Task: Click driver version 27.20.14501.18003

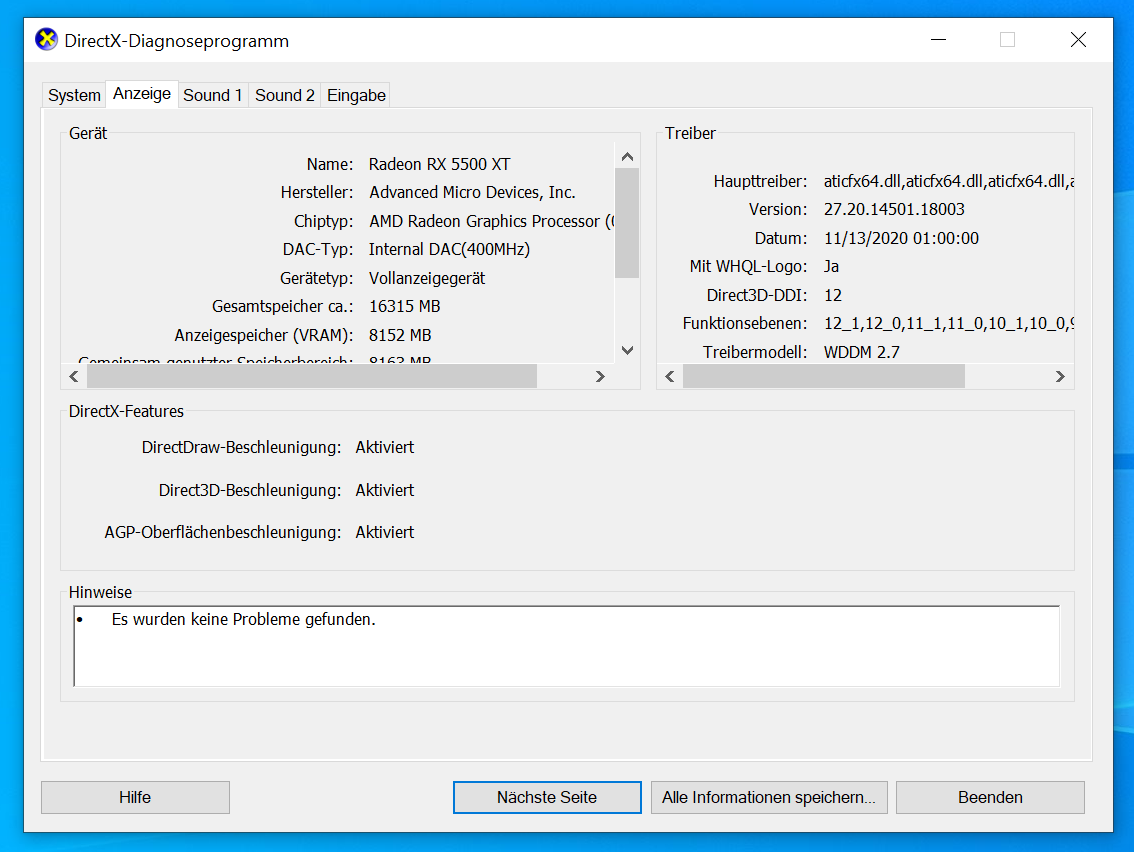Action: pos(894,210)
